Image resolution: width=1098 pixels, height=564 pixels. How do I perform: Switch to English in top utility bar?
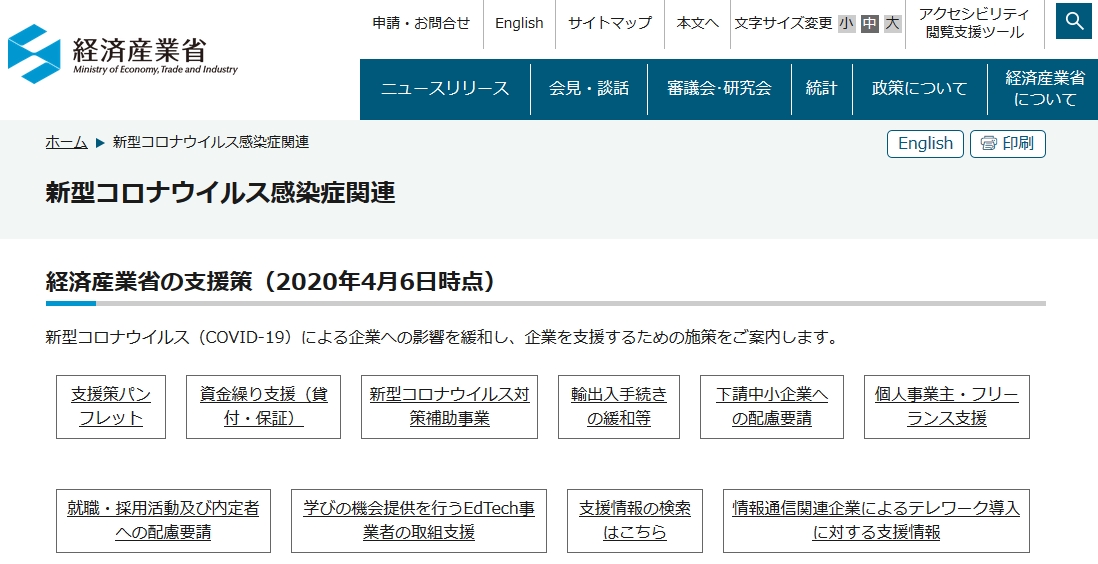pos(519,23)
